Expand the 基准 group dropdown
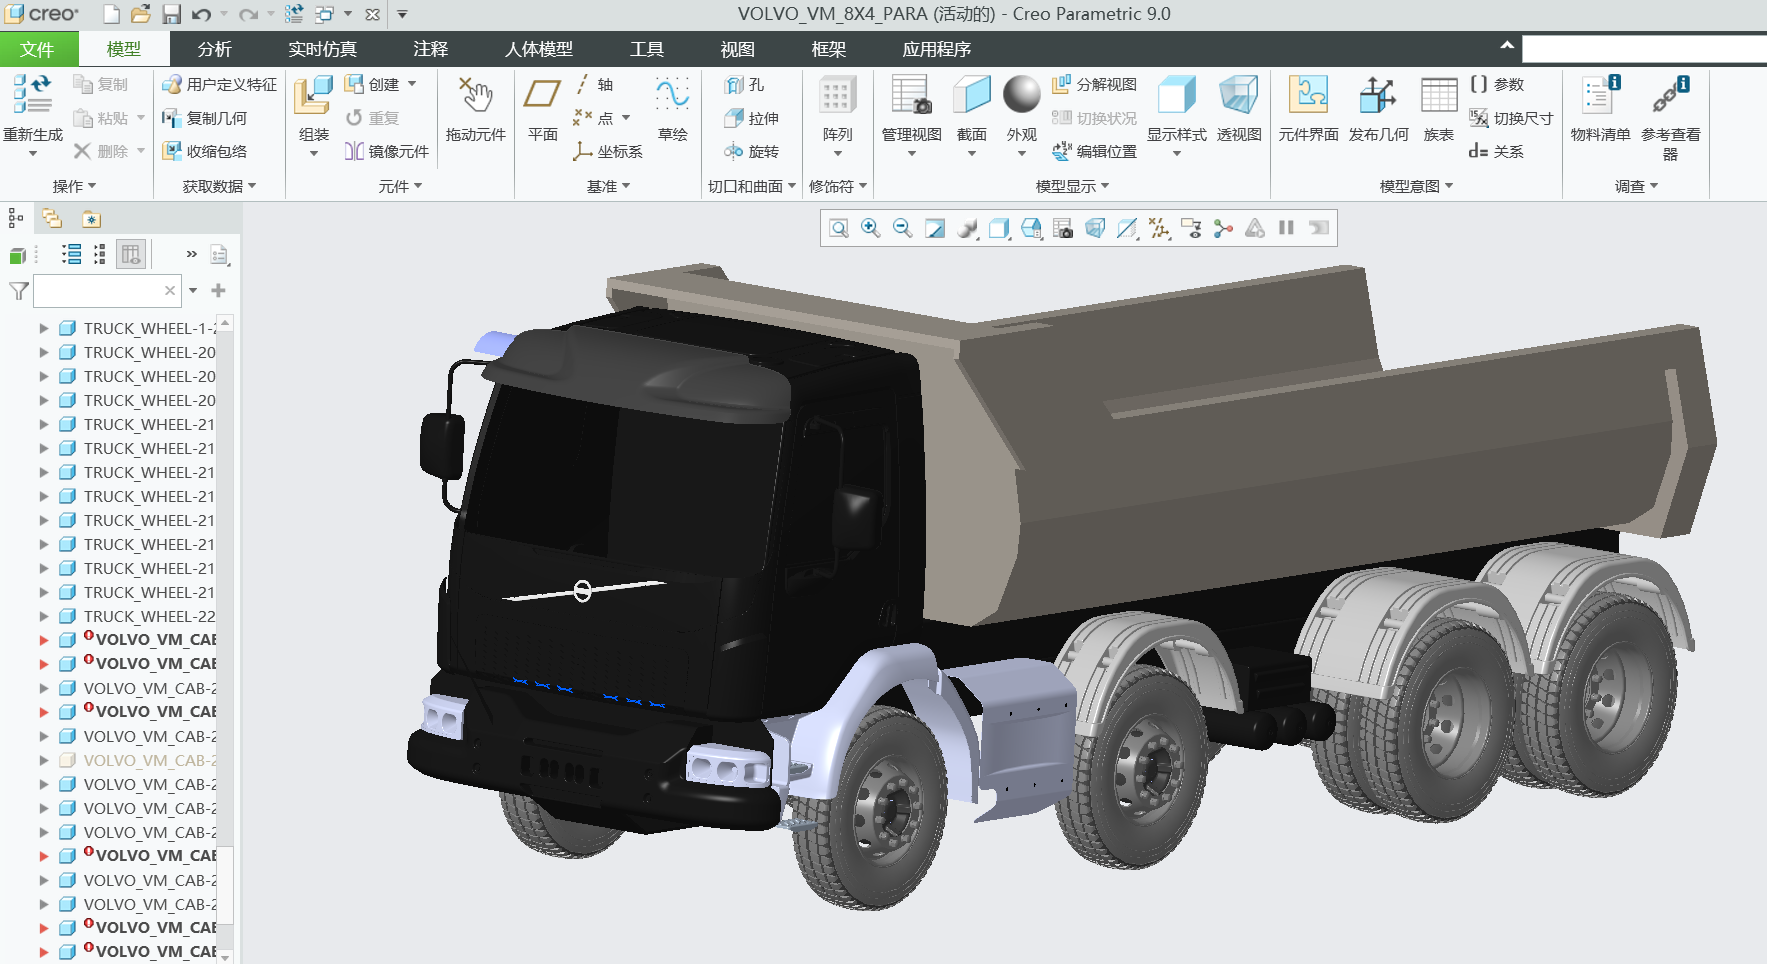Viewport: 1767px width, 964px height. point(609,186)
